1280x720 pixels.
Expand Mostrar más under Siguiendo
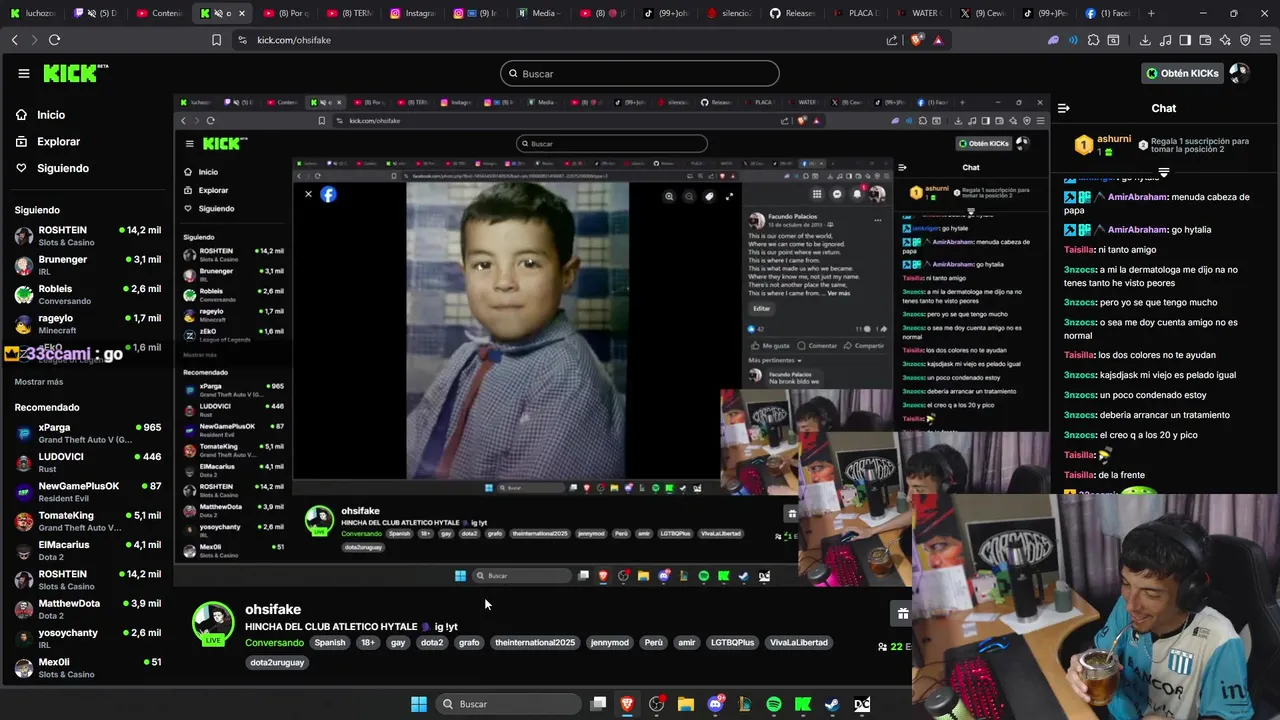click(x=39, y=382)
